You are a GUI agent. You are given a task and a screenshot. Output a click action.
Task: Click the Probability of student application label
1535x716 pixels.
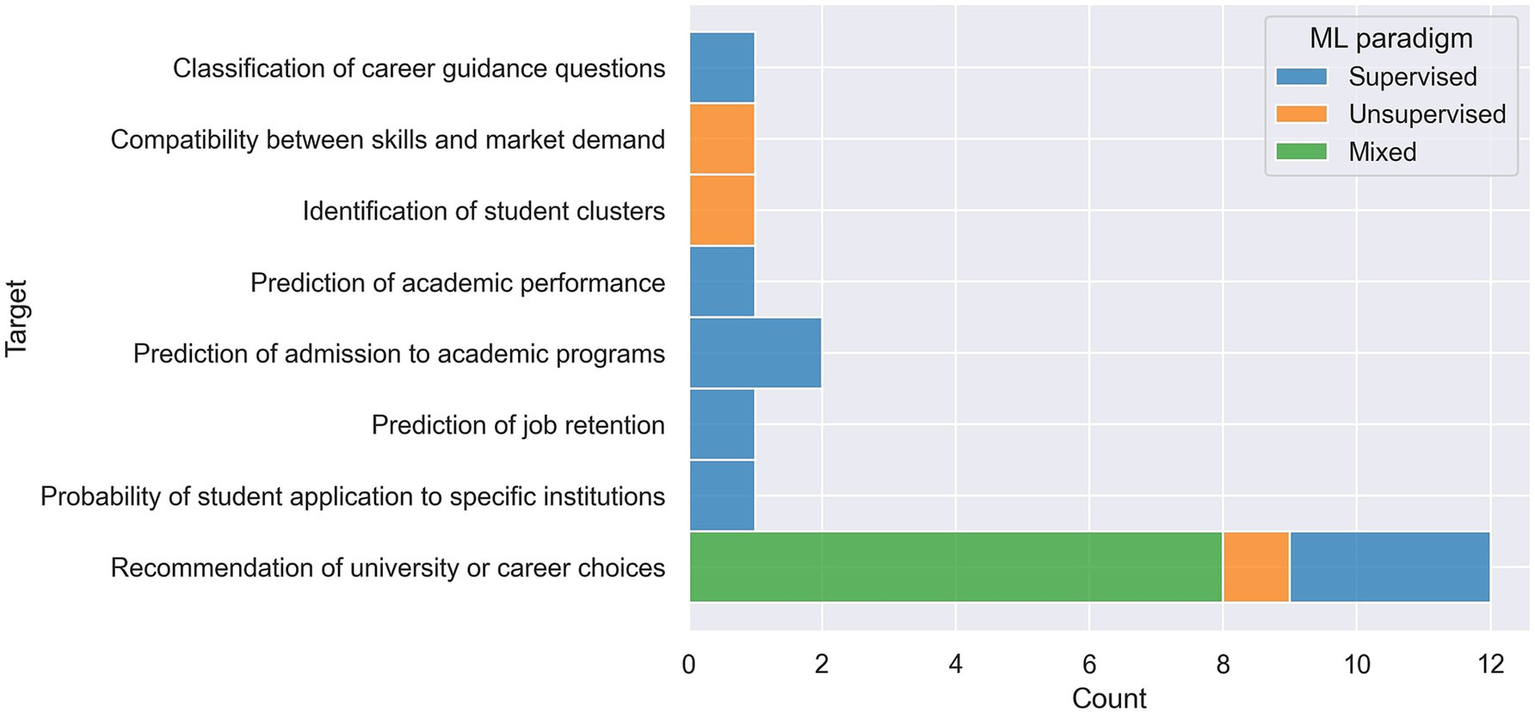click(x=352, y=496)
